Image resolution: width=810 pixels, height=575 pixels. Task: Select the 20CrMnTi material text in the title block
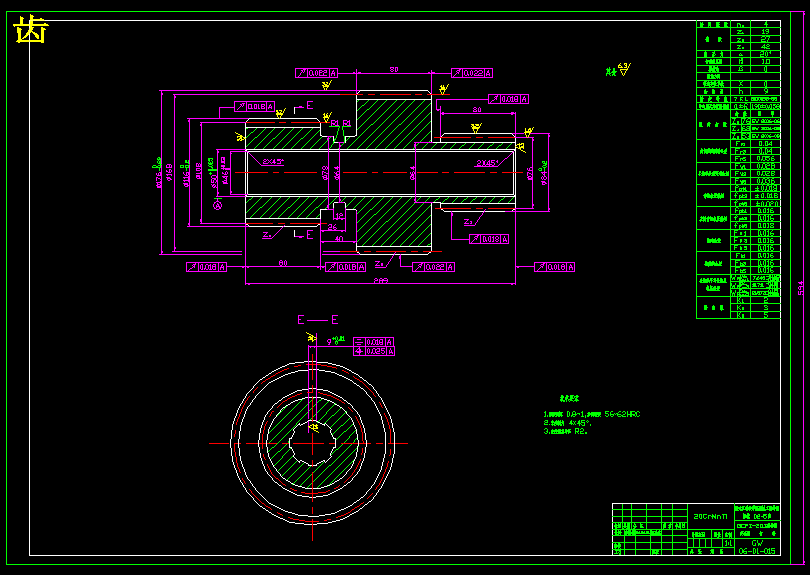[710, 516]
